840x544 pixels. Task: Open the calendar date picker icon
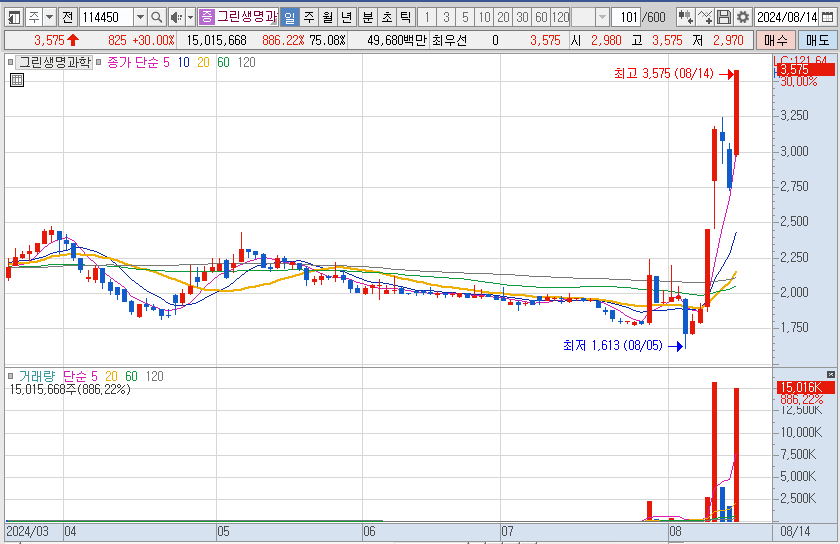[827, 17]
